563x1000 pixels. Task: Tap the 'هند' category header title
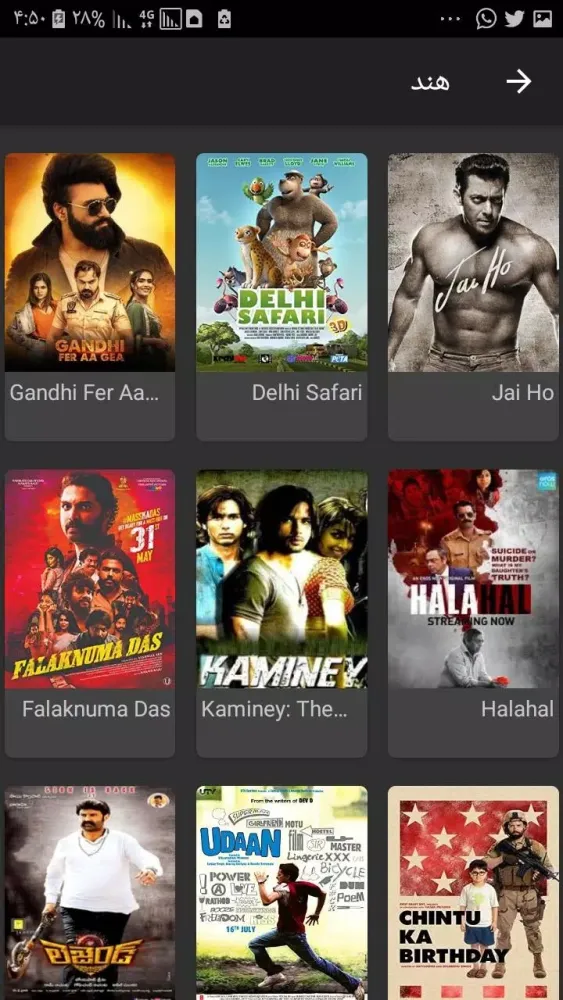430,83
